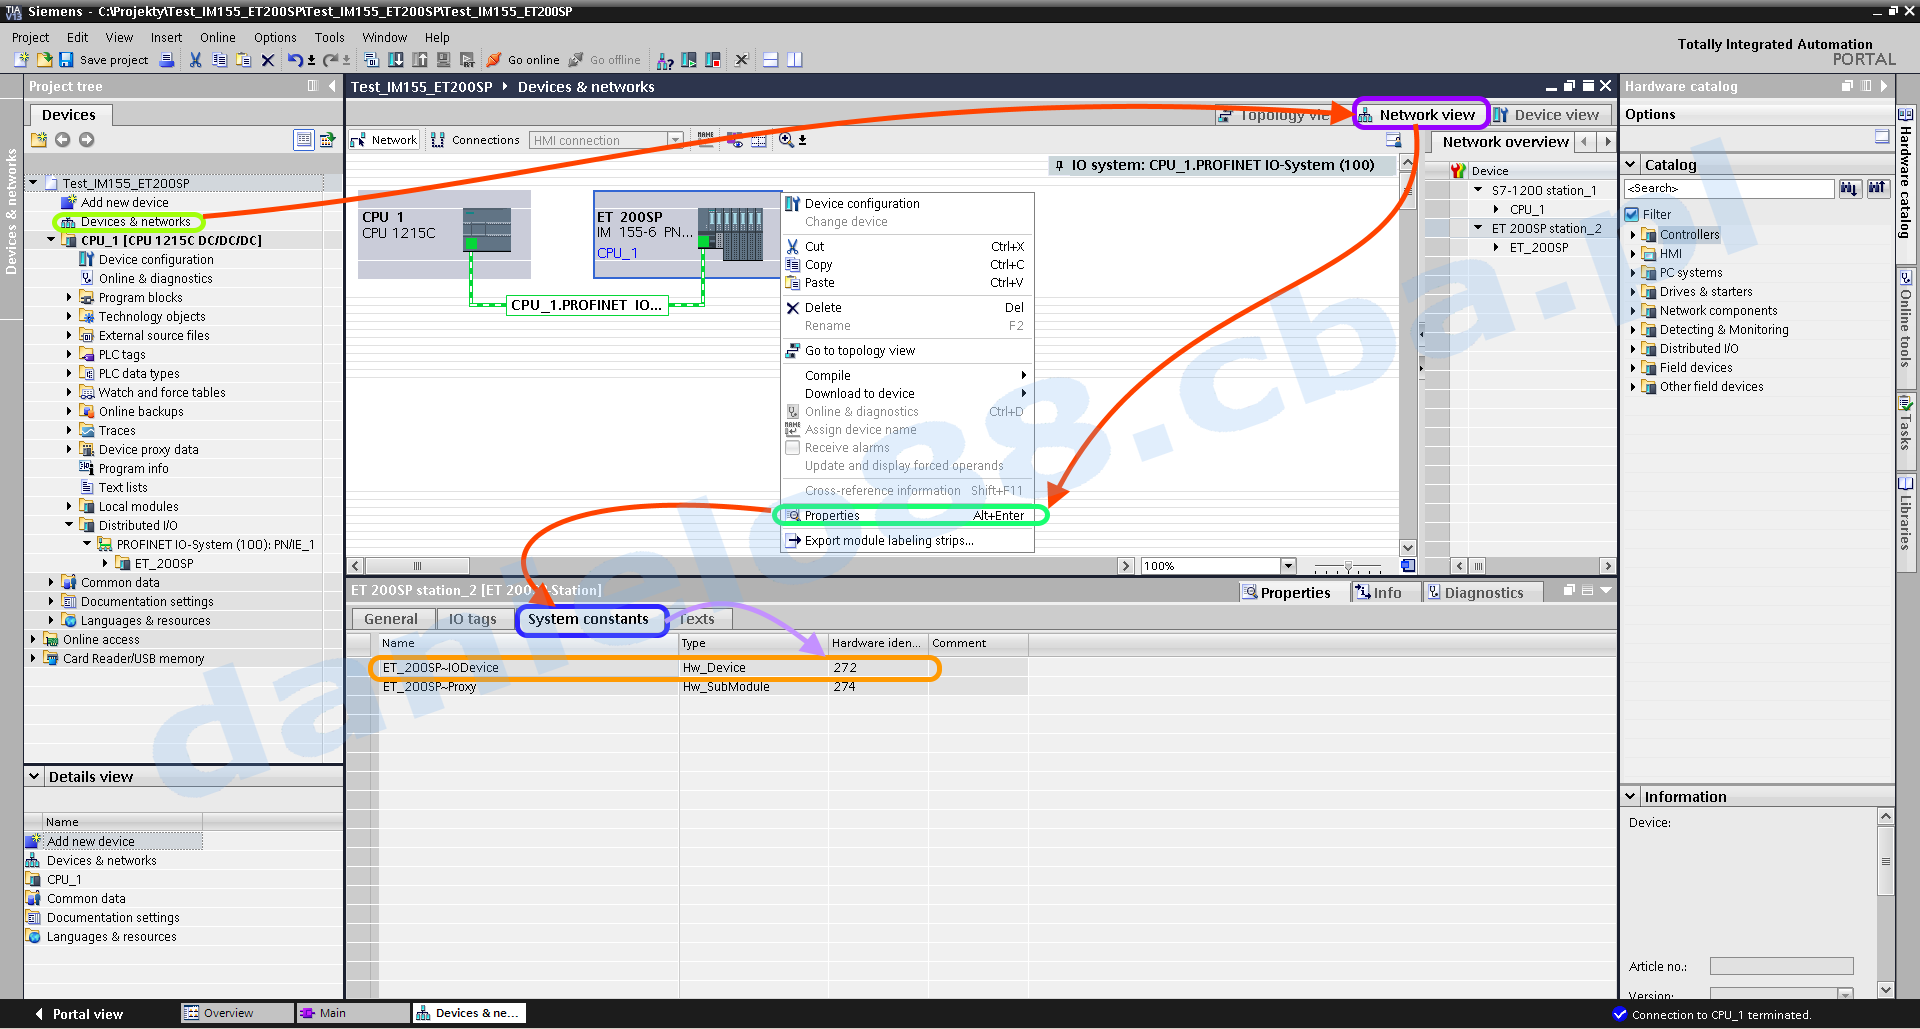Collapse the S7-1200 station_1 row

pos(1478,190)
